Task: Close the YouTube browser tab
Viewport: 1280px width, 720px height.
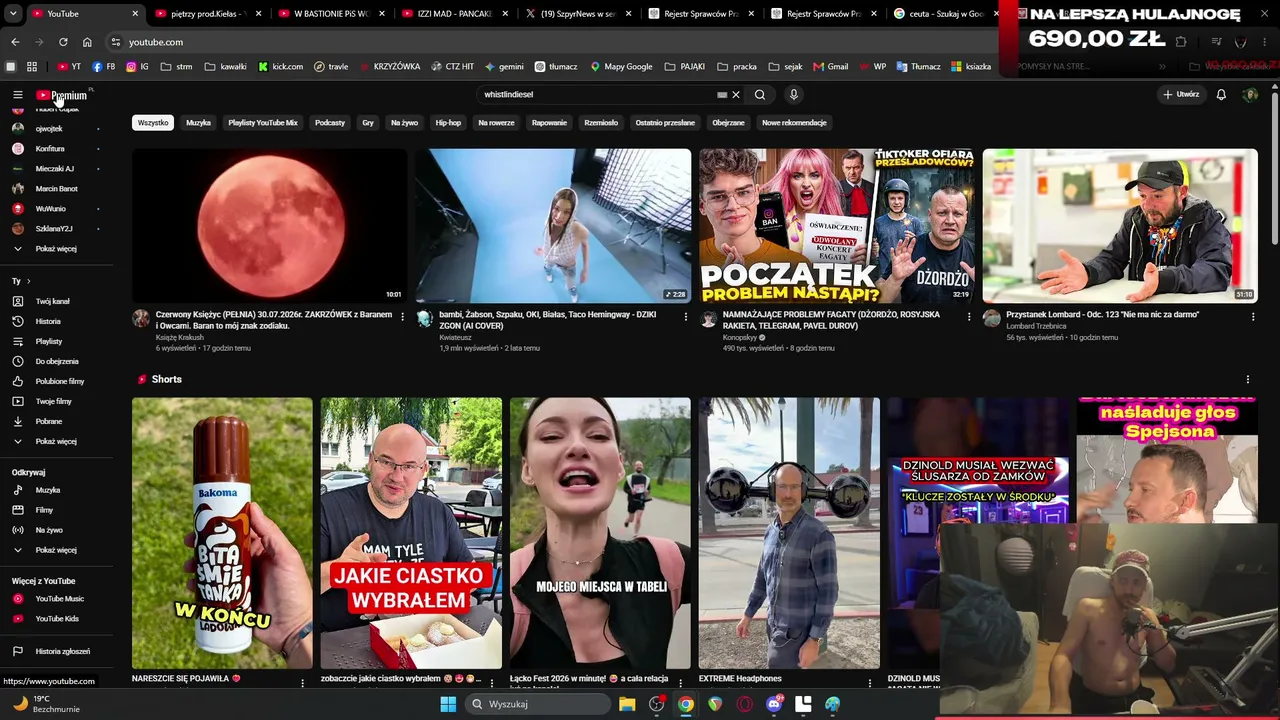Action: pyautogui.click(x=136, y=14)
